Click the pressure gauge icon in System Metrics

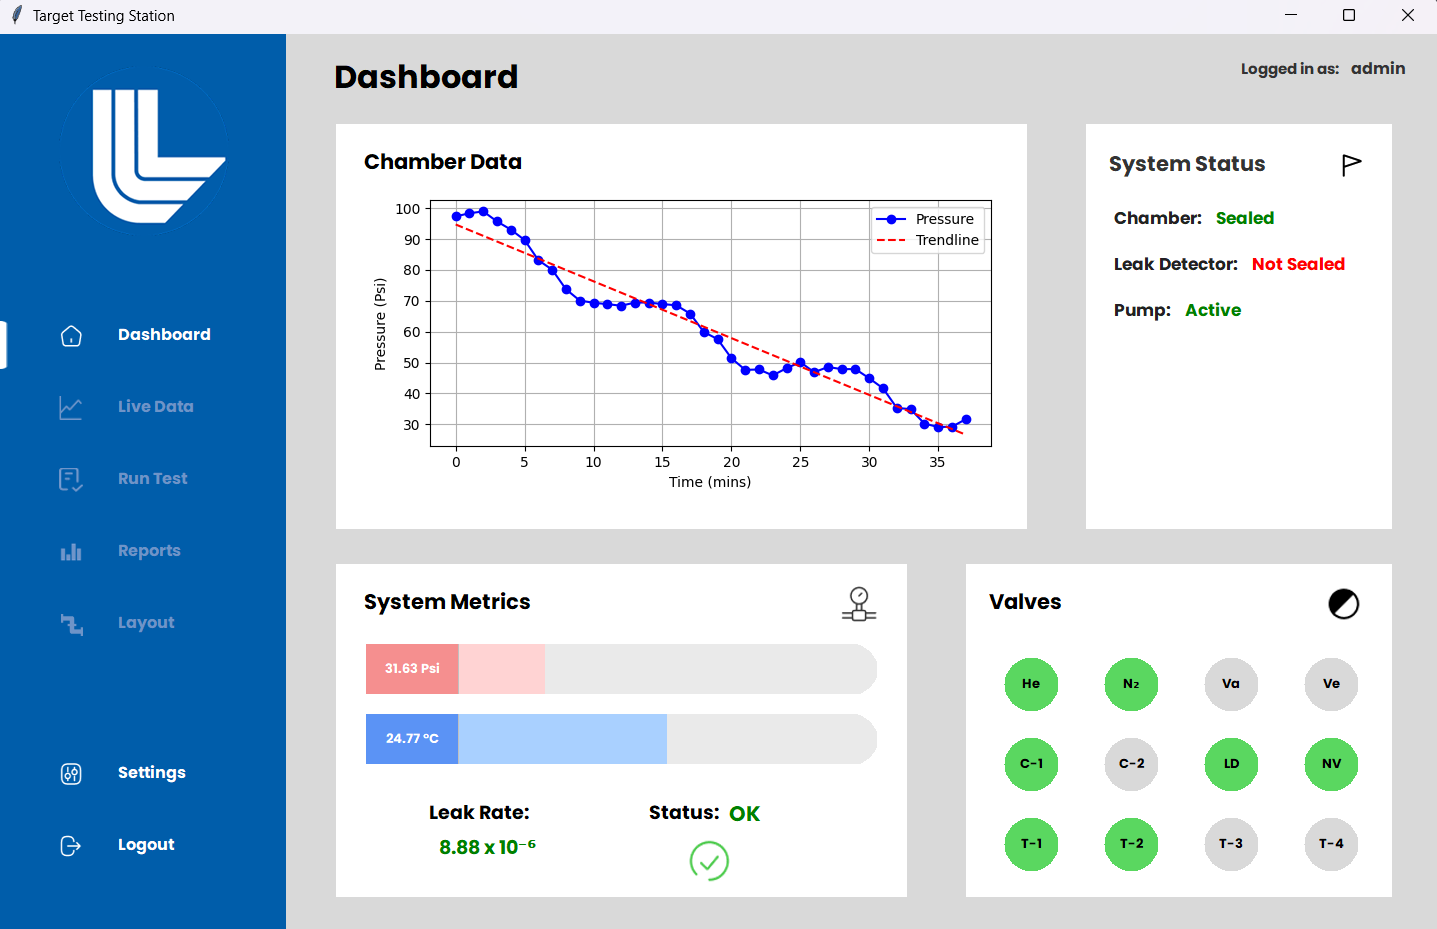coord(858,603)
